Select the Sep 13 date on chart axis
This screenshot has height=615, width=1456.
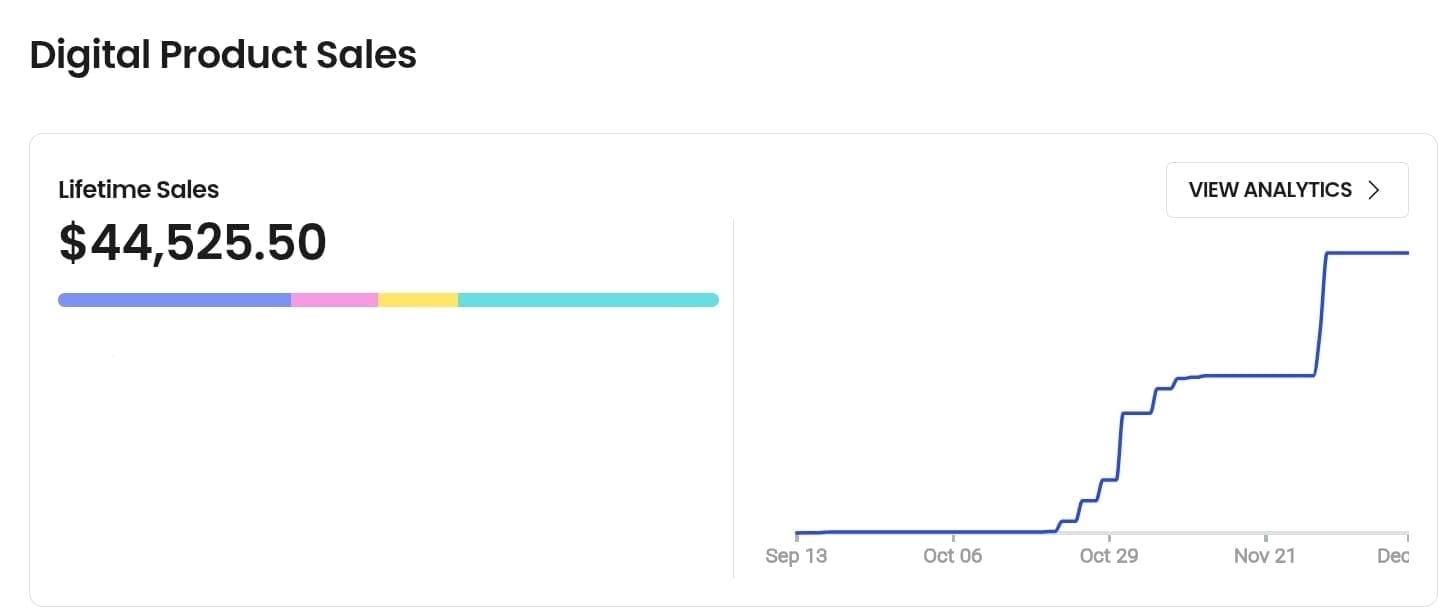(796, 556)
